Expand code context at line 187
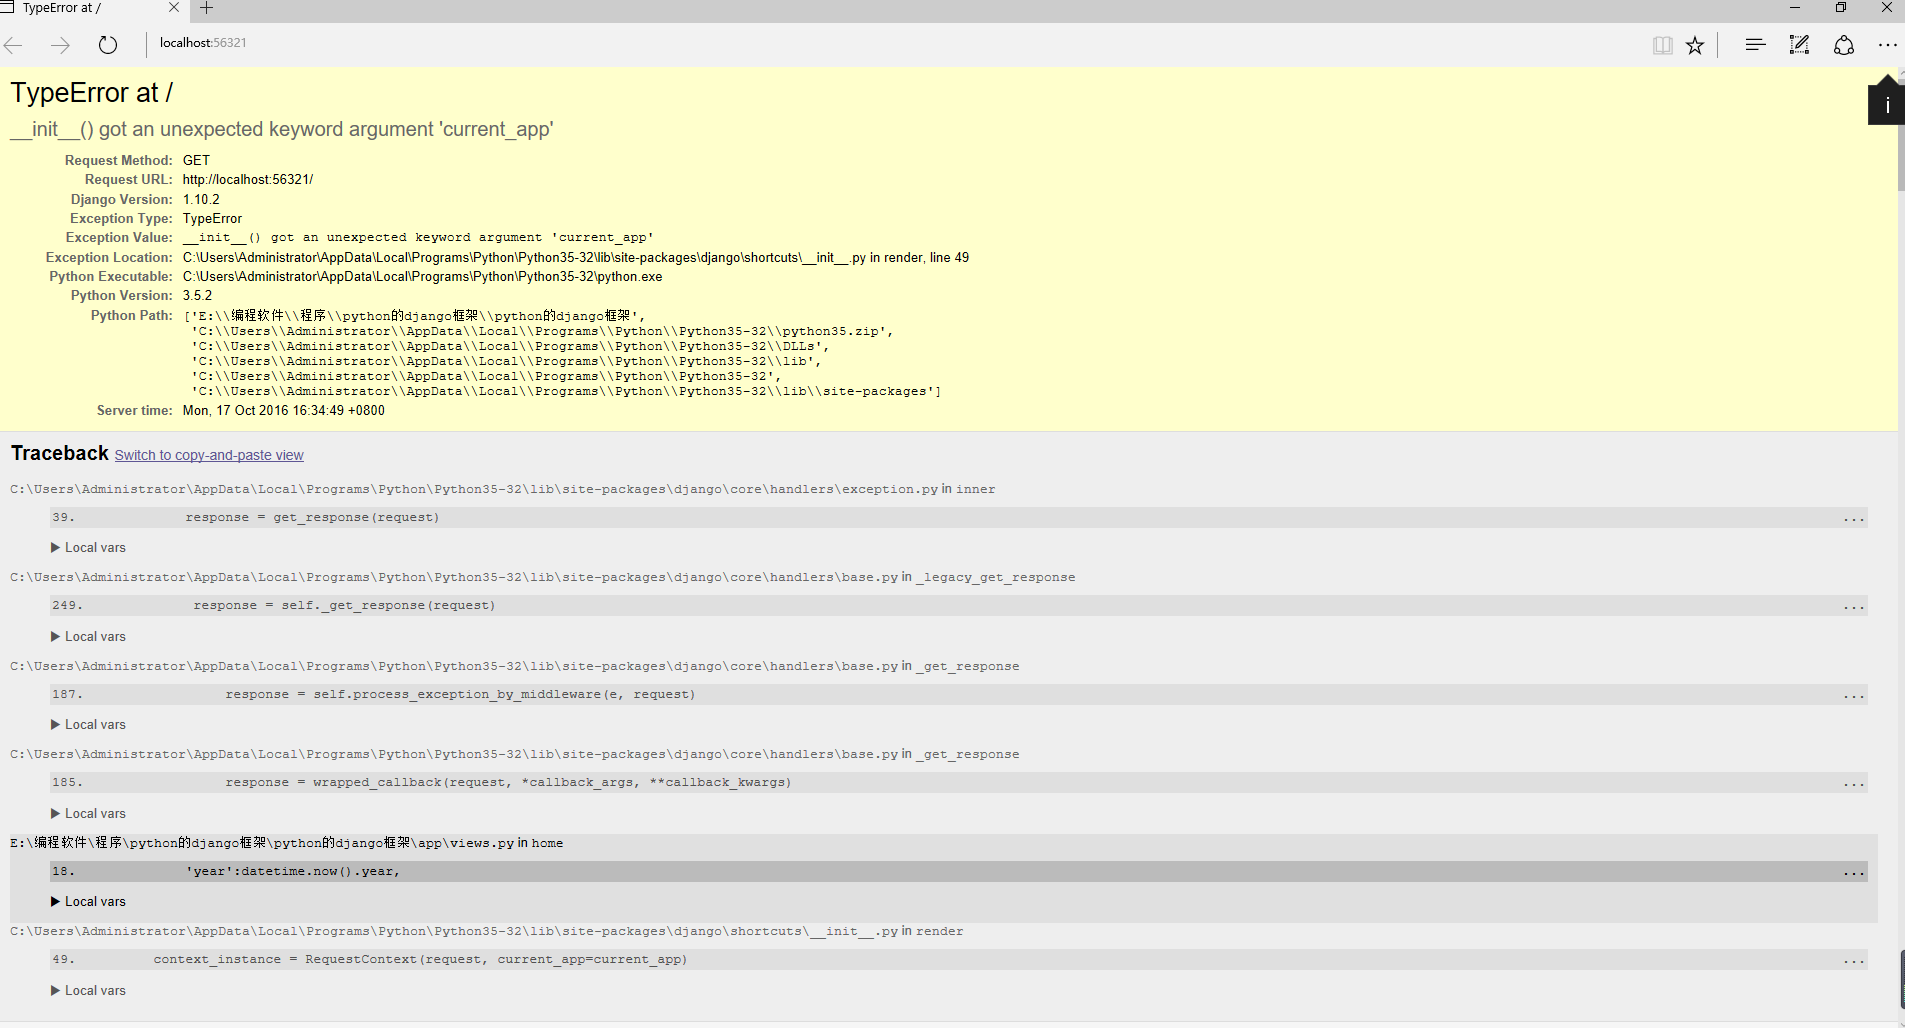Image resolution: width=1905 pixels, height=1028 pixels. 1854,695
